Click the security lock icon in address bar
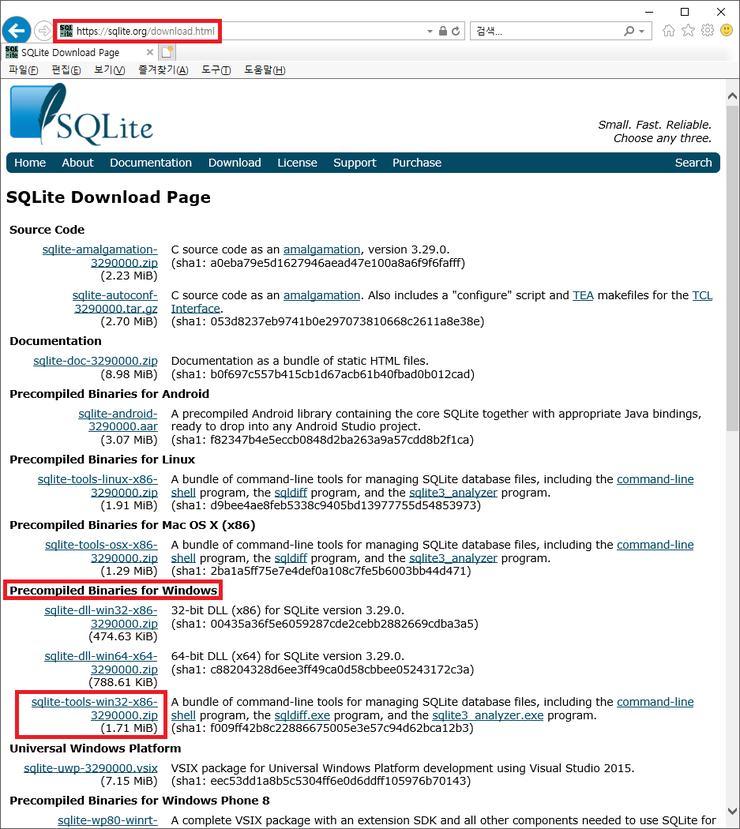The height and width of the screenshot is (829, 740). click(442, 32)
